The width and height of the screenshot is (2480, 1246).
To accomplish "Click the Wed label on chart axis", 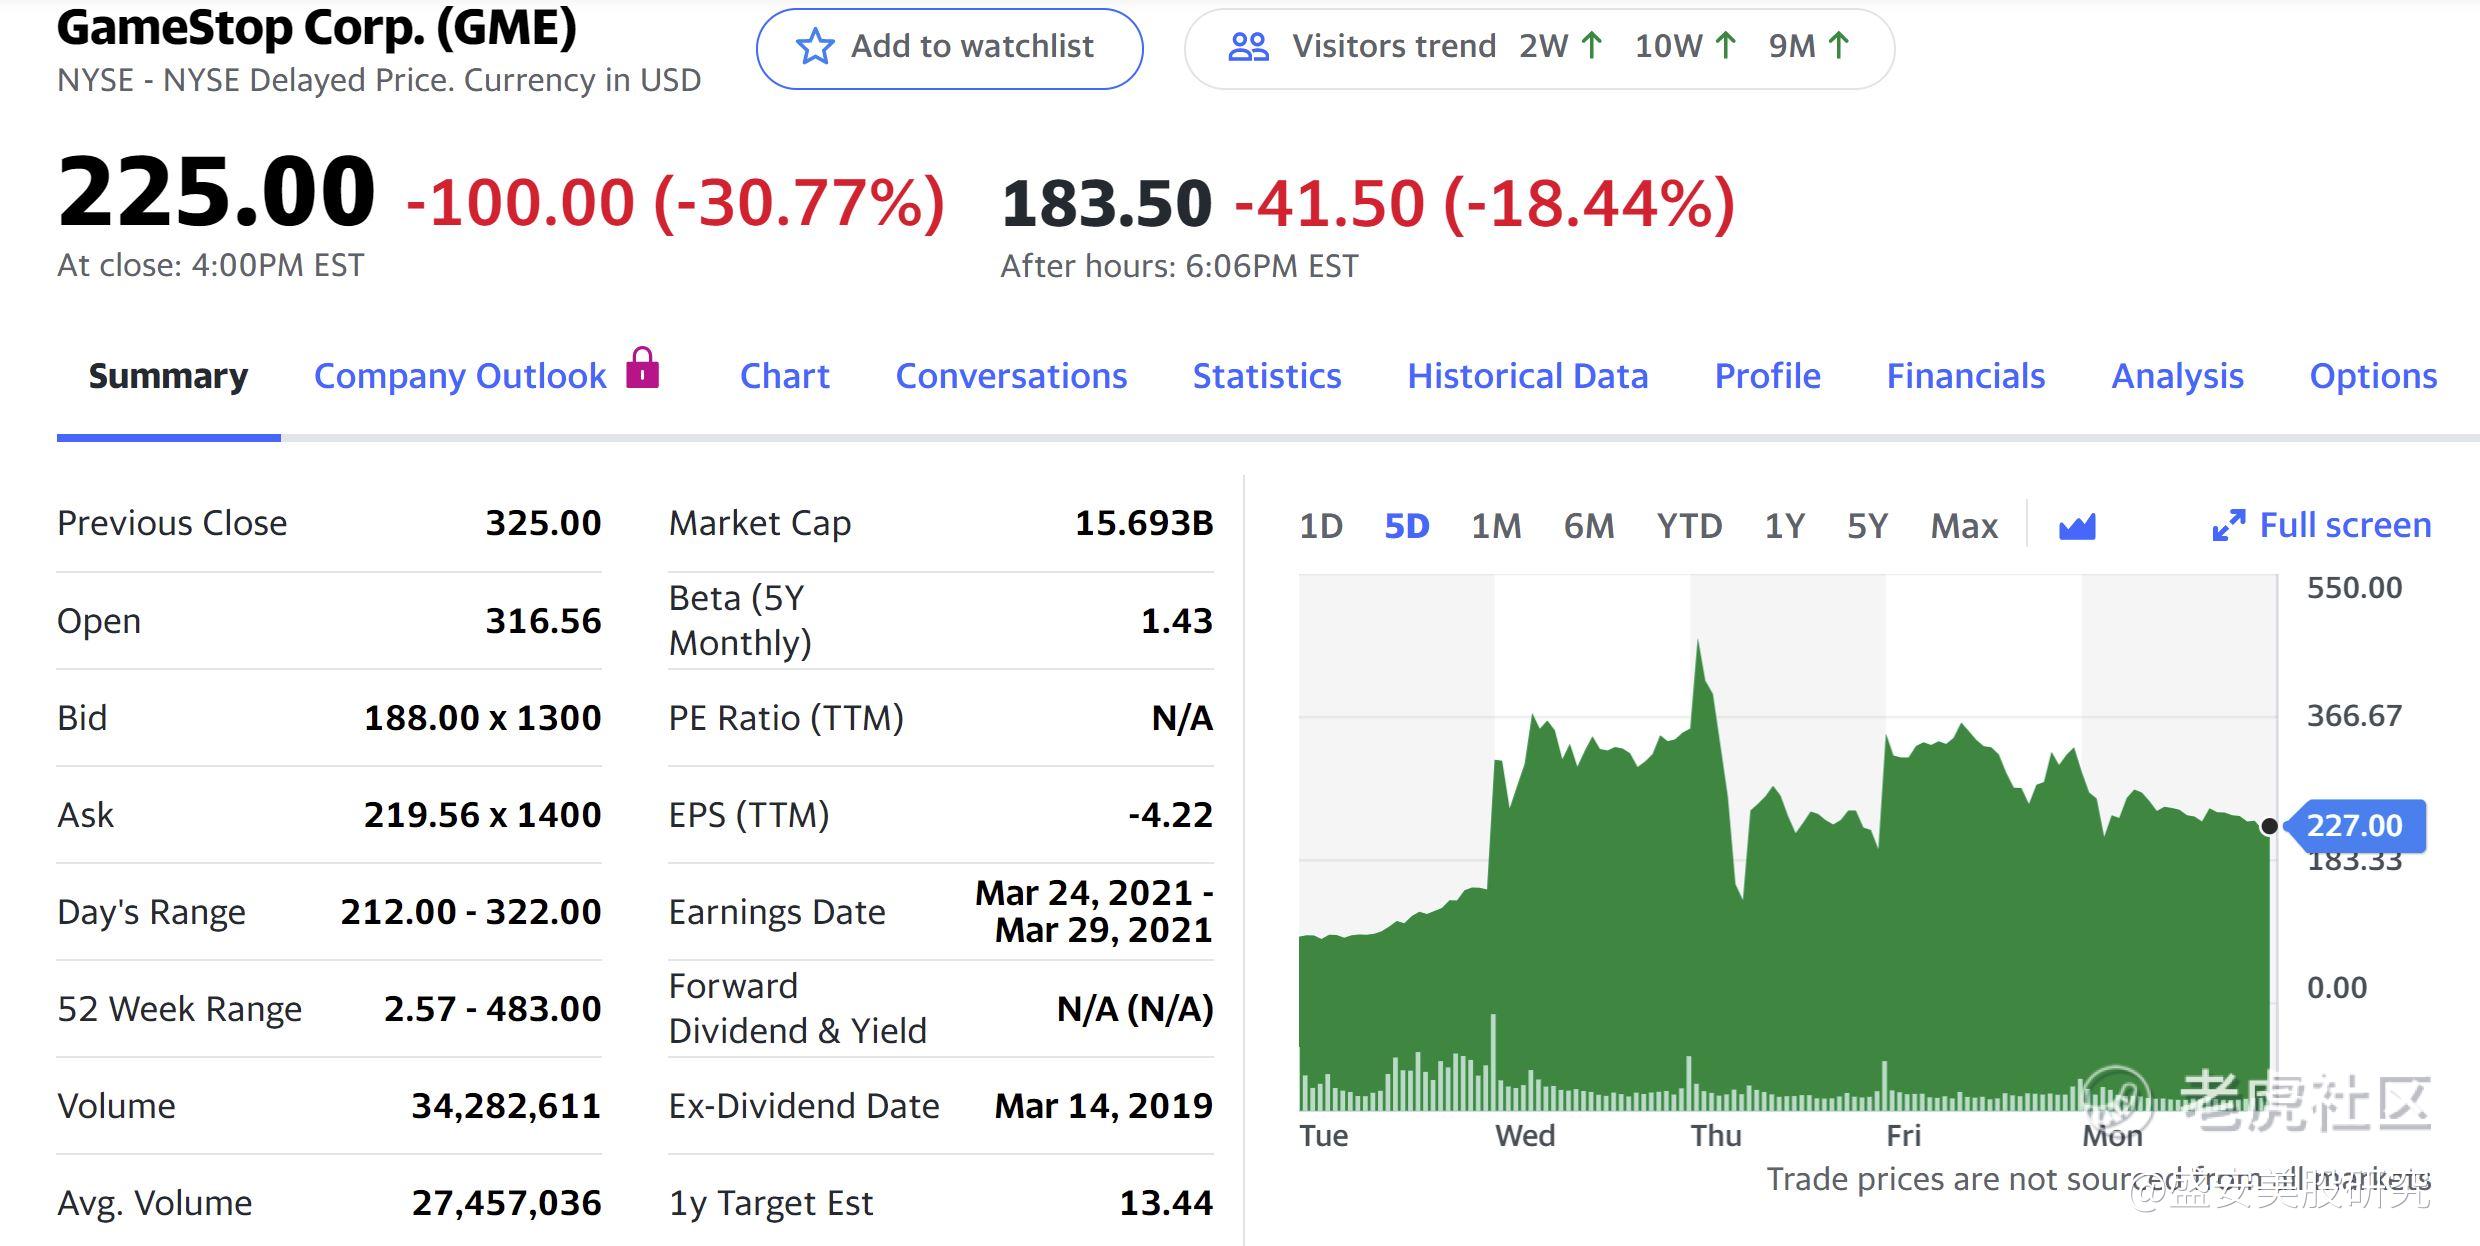I will pyautogui.click(x=1525, y=1136).
